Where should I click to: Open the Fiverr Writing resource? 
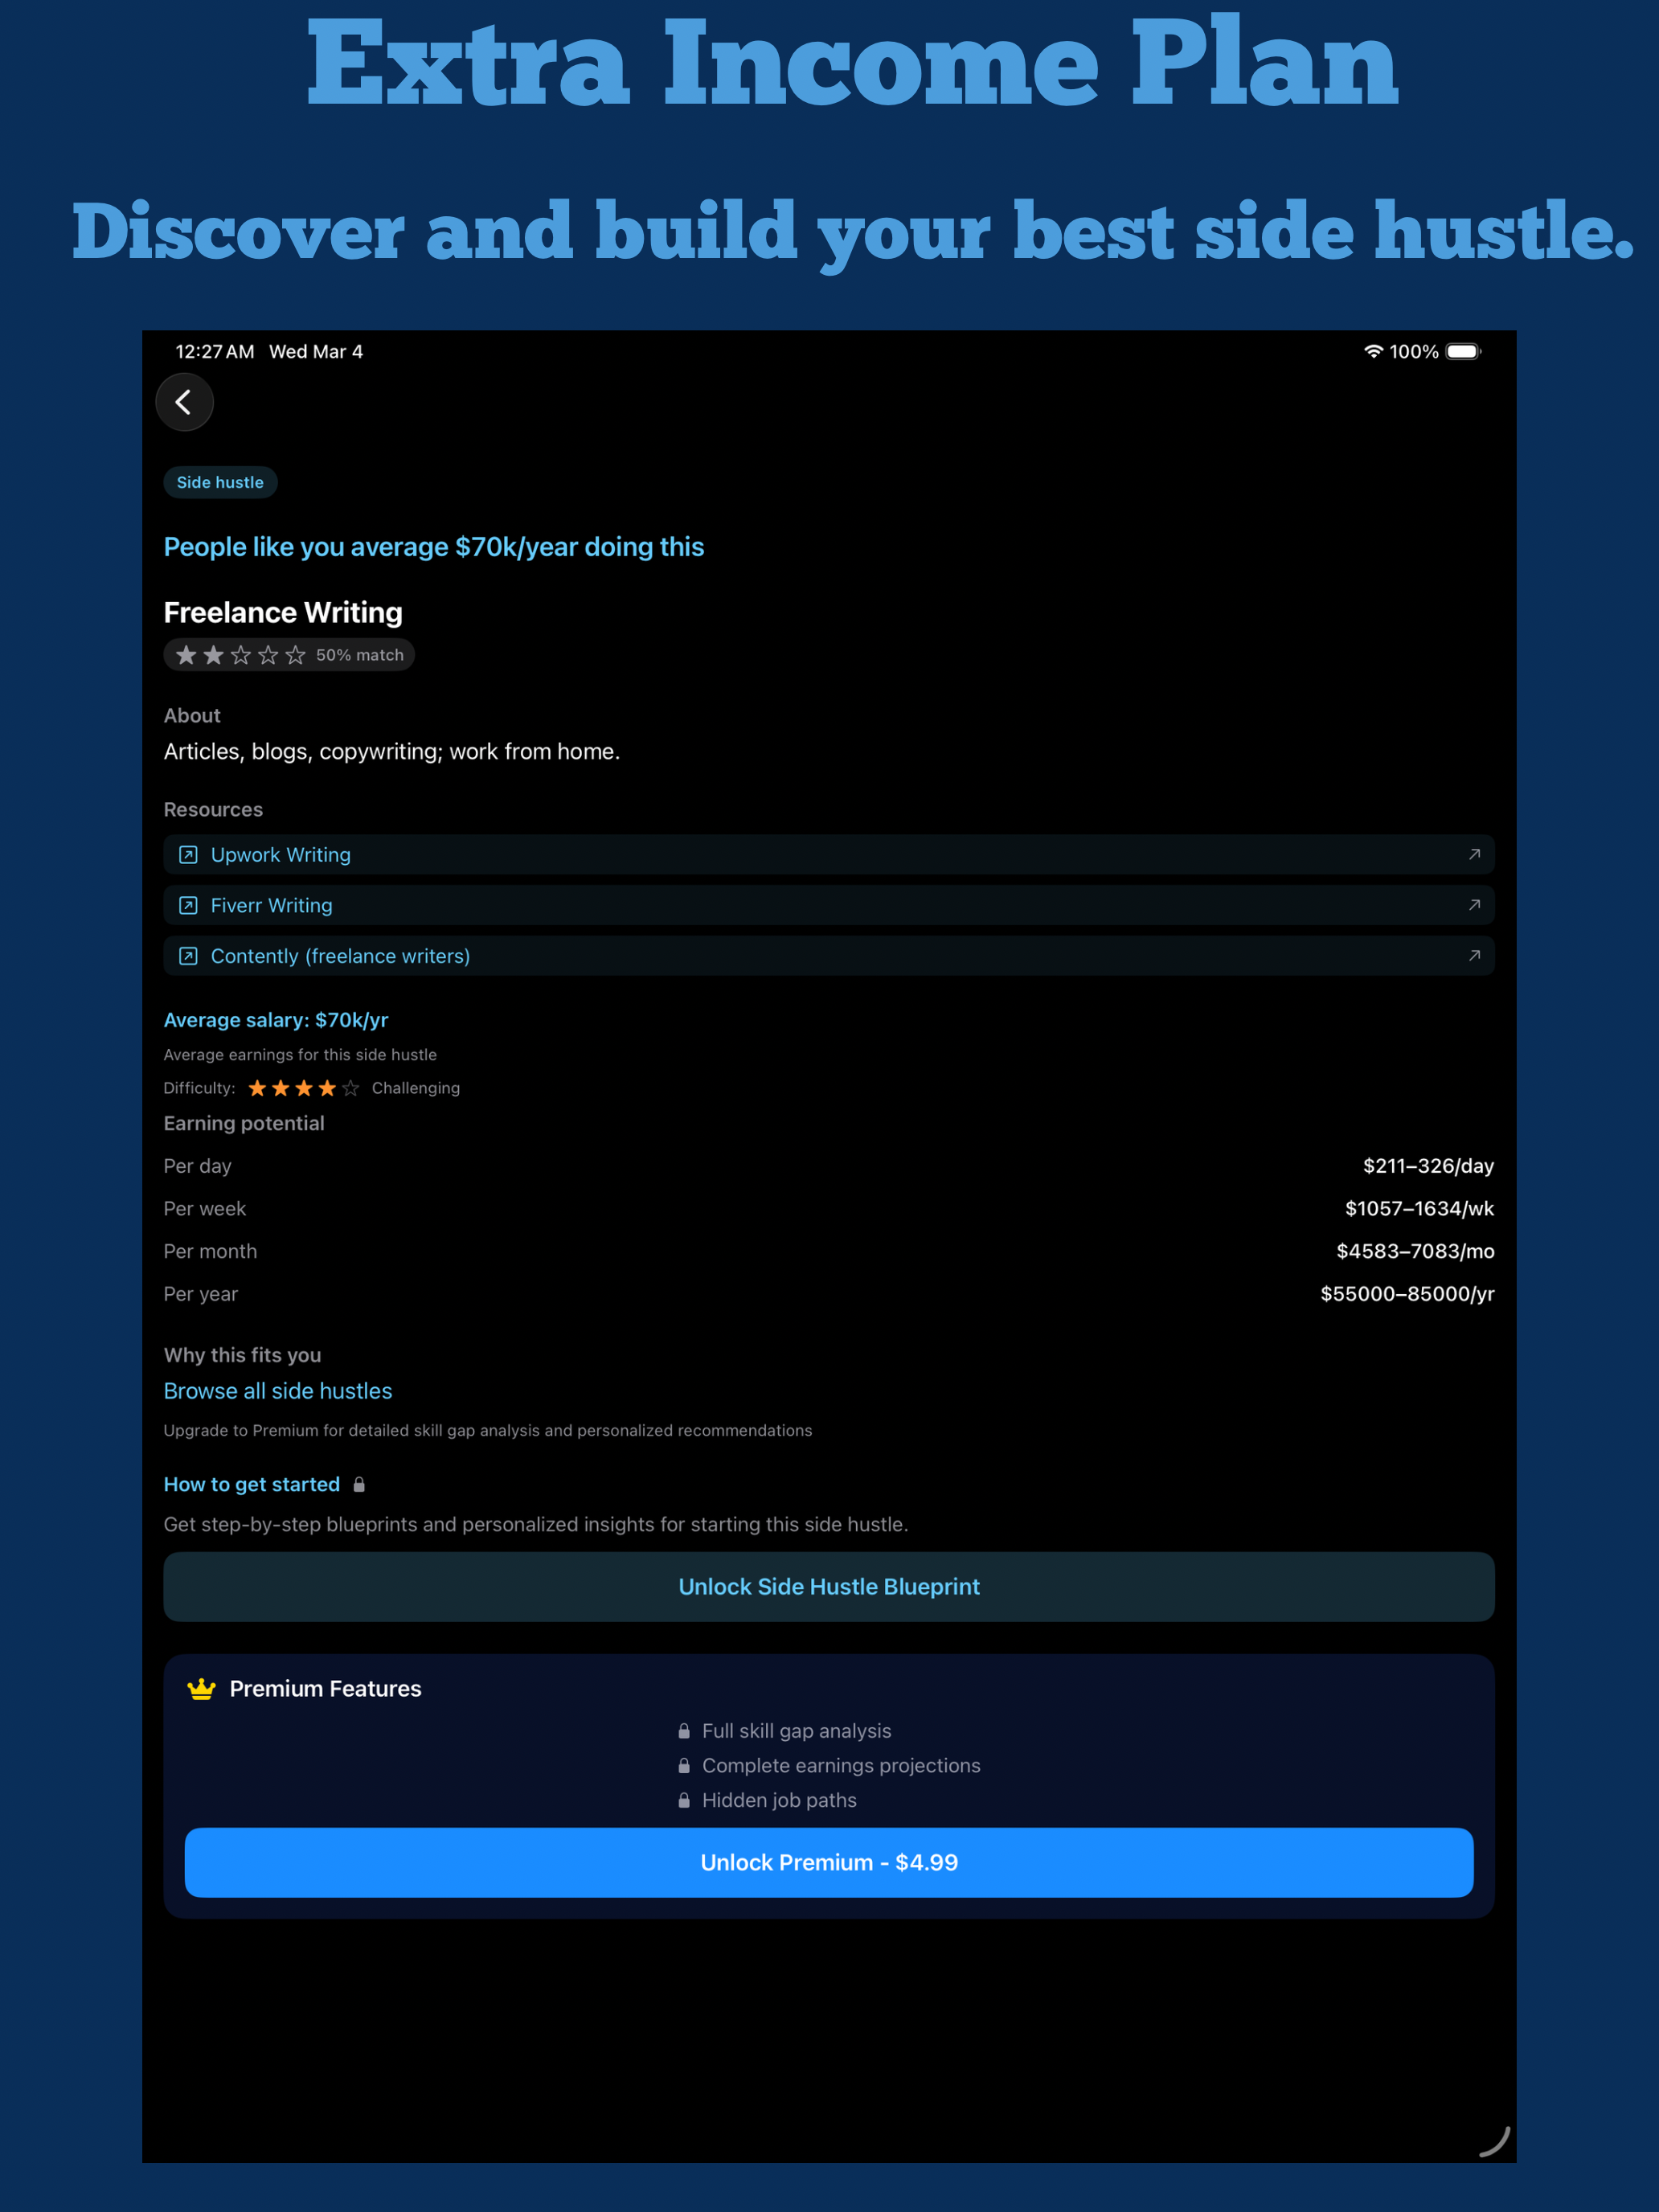829,905
